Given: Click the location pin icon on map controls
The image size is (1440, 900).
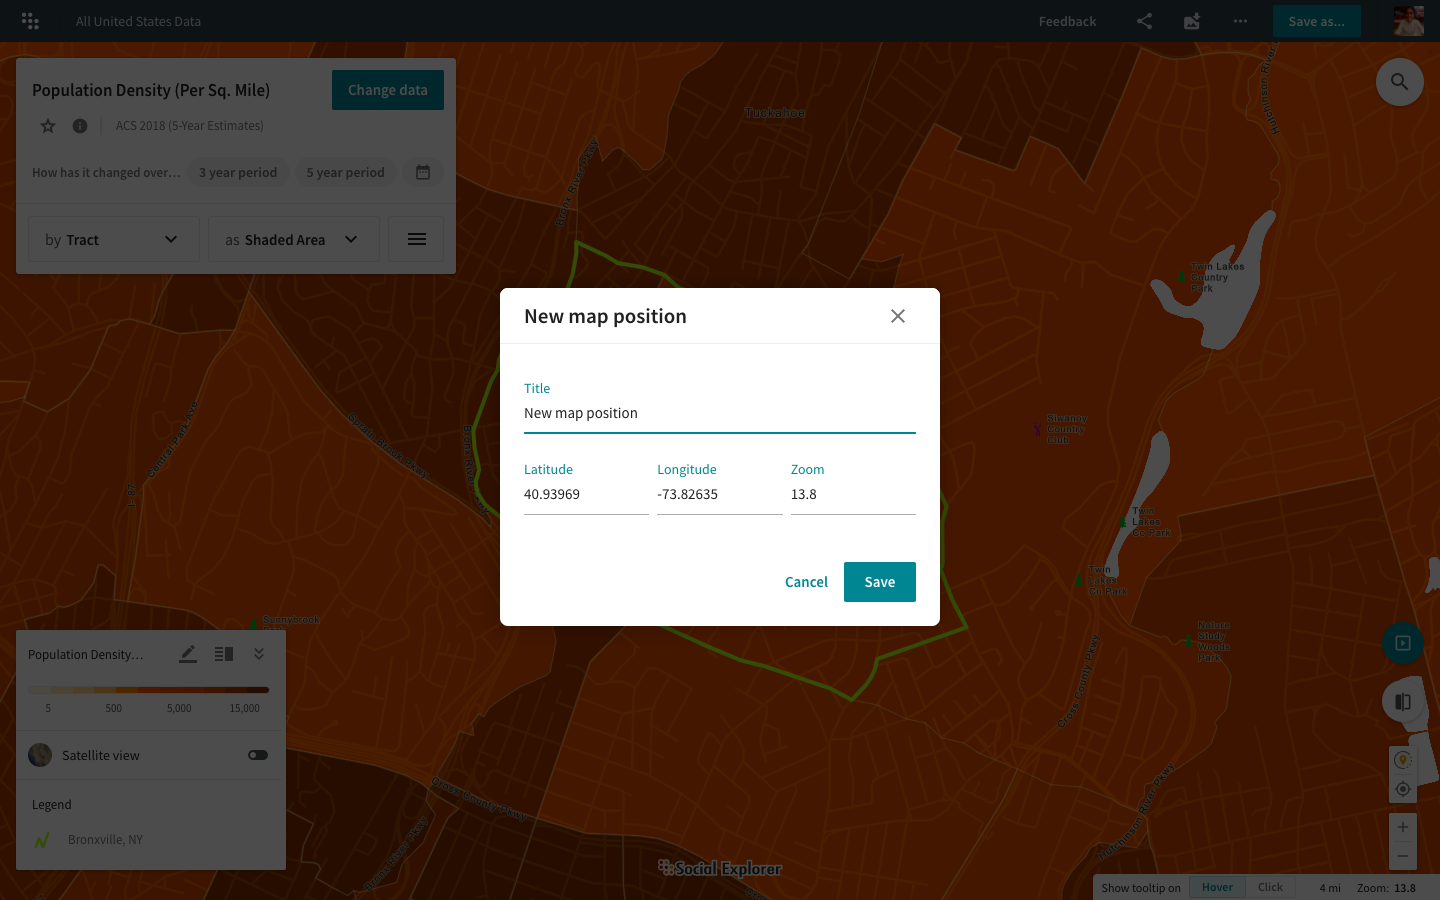Looking at the screenshot, I should click(1402, 759).
